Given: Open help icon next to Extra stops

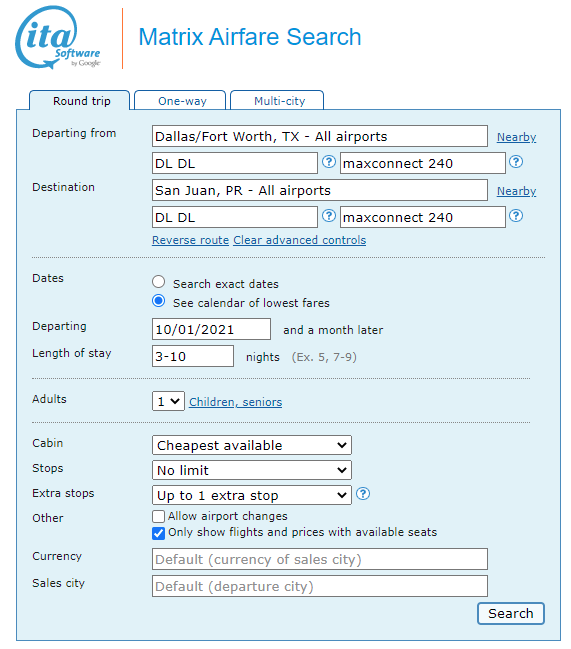Looking at the screenshot, I should tap(363, 494).
